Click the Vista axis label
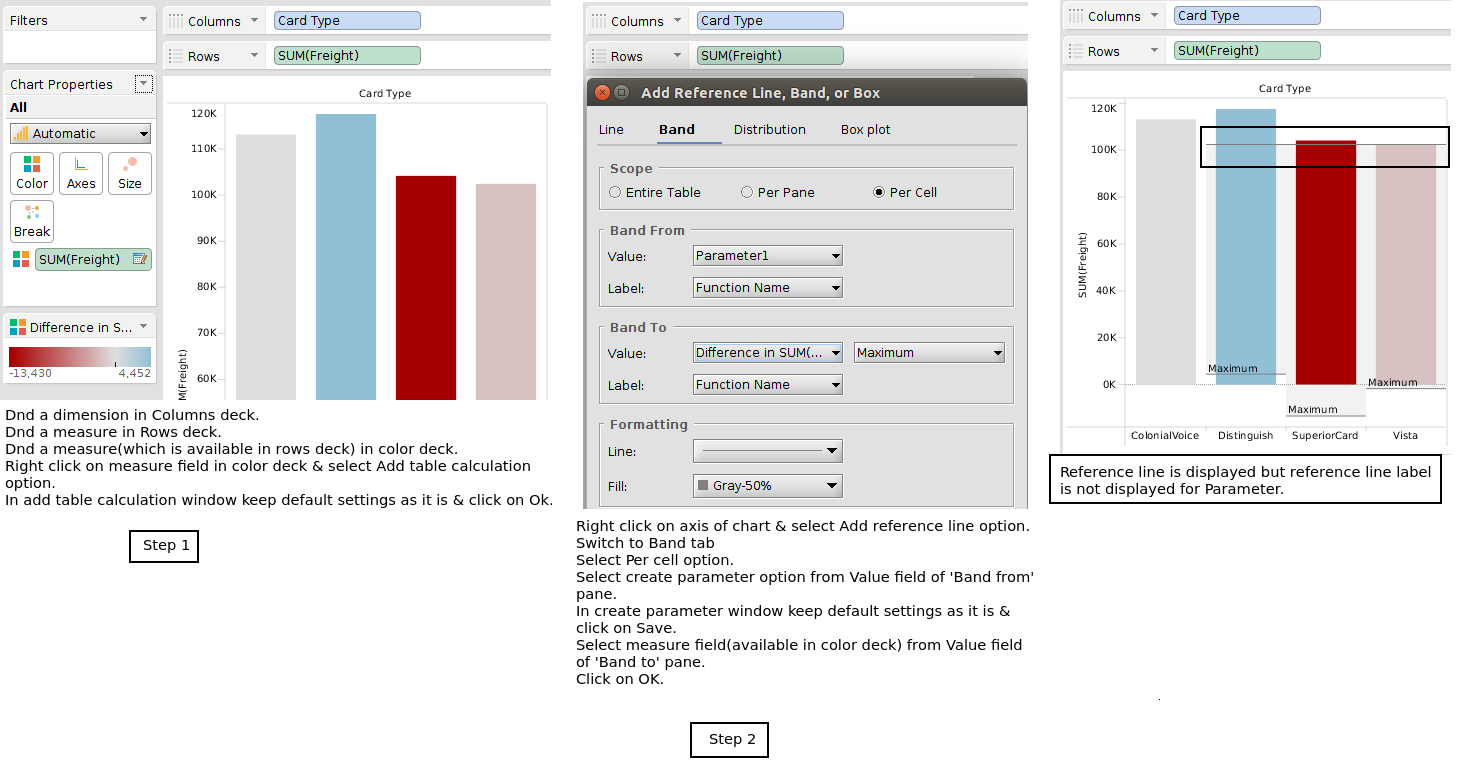This screenshot has width=1459, height=763. (x=1405, y=436)
